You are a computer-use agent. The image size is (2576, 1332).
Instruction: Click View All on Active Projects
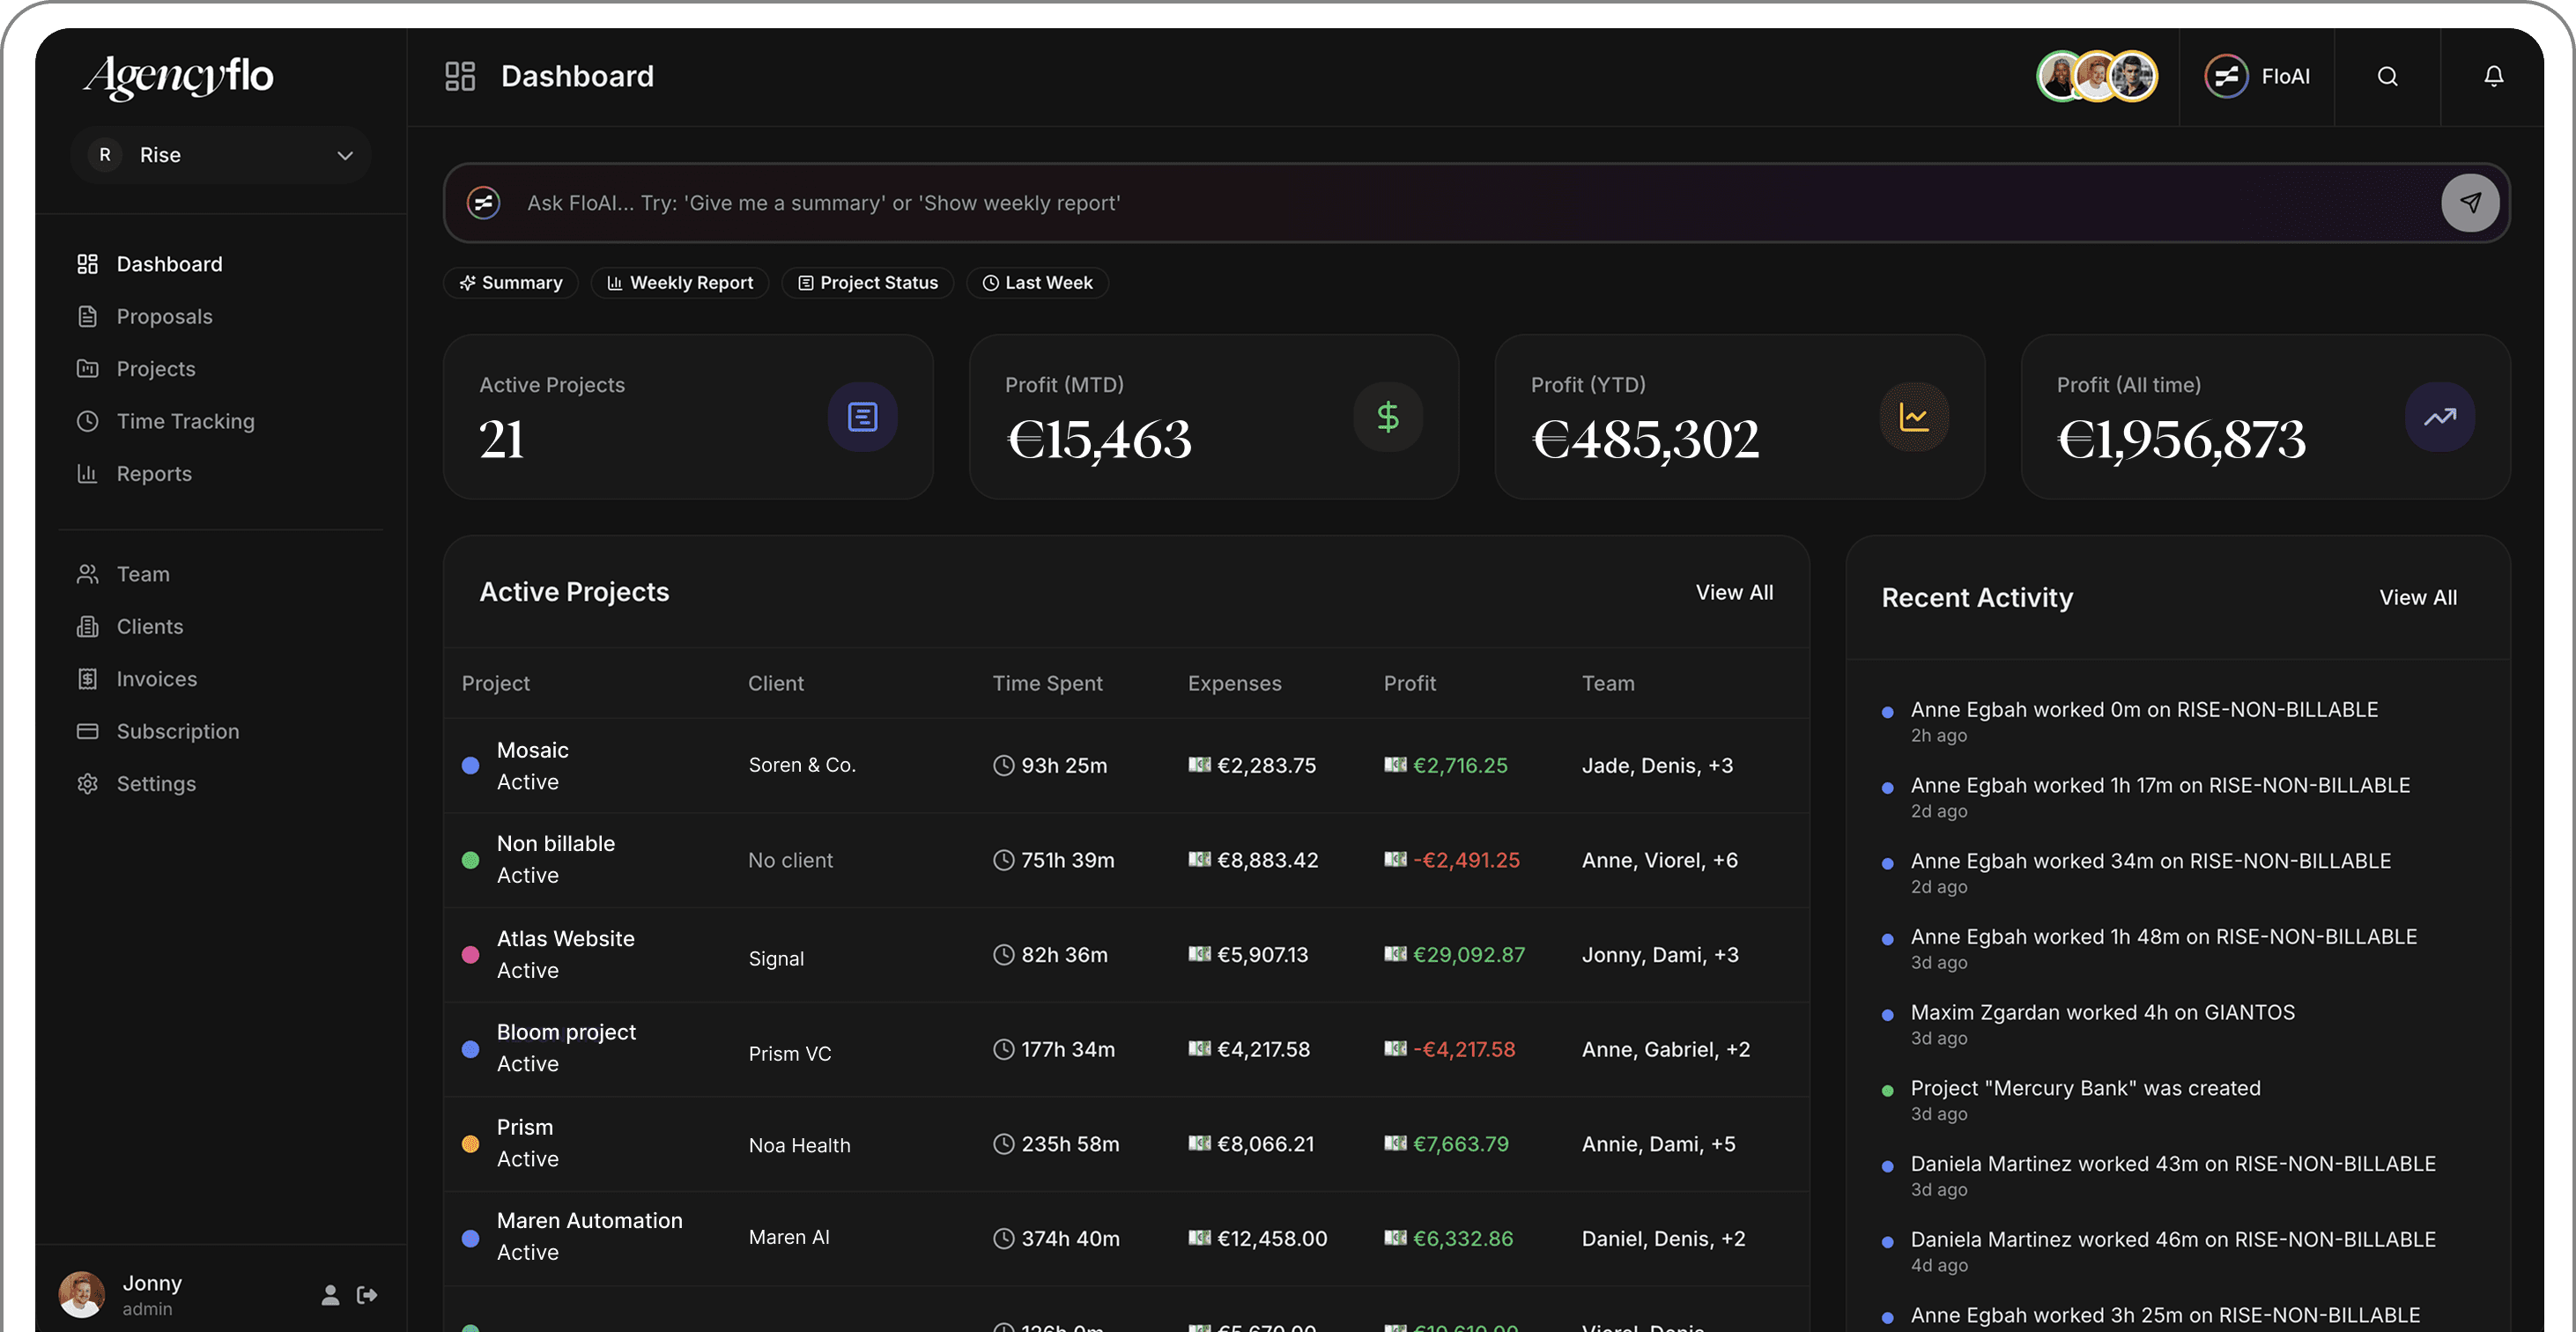click(x=1735, y=591)
